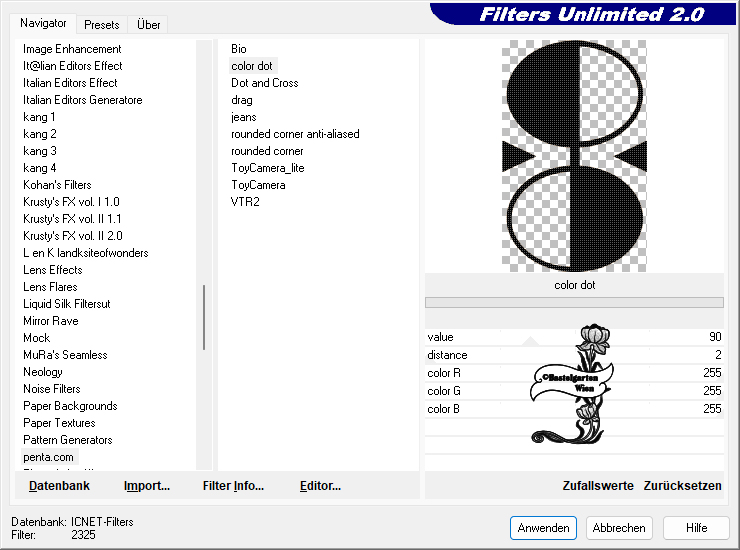Choose kang 2 in category list
This screenshot has width=740, height=550.
(x=39, y=134)
